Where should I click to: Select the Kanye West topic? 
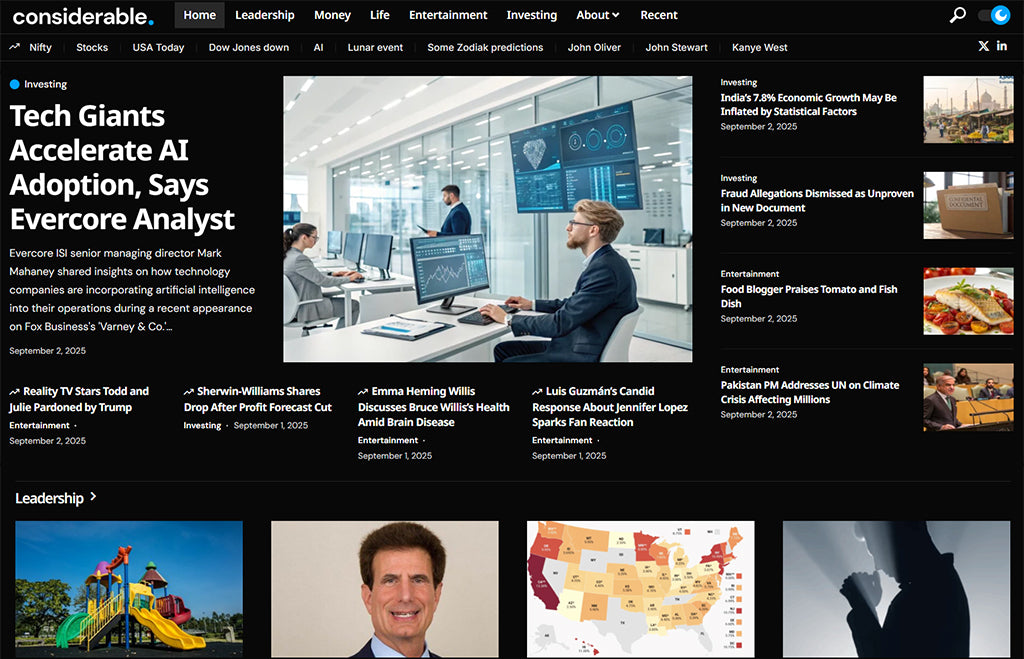pos(760,47)
